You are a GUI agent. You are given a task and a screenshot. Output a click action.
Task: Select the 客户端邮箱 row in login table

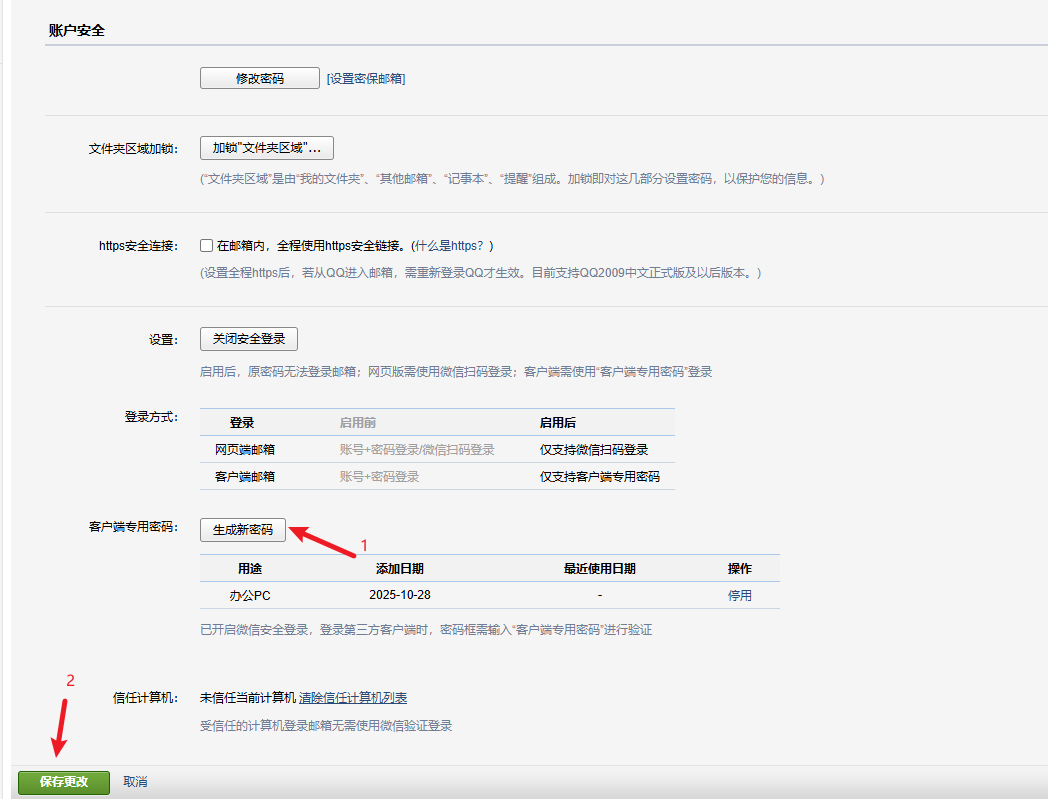[x=245, y=477]
